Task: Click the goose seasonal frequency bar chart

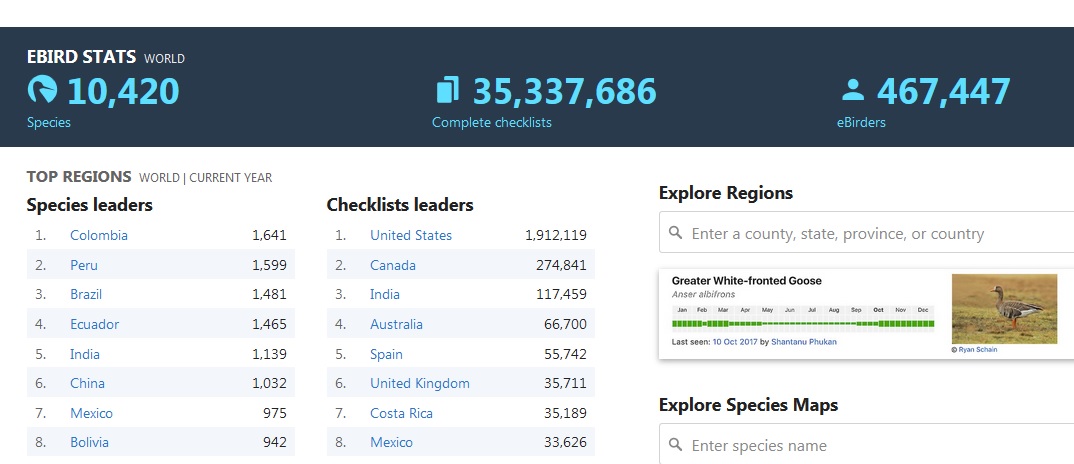Action: tap(803, 323)
